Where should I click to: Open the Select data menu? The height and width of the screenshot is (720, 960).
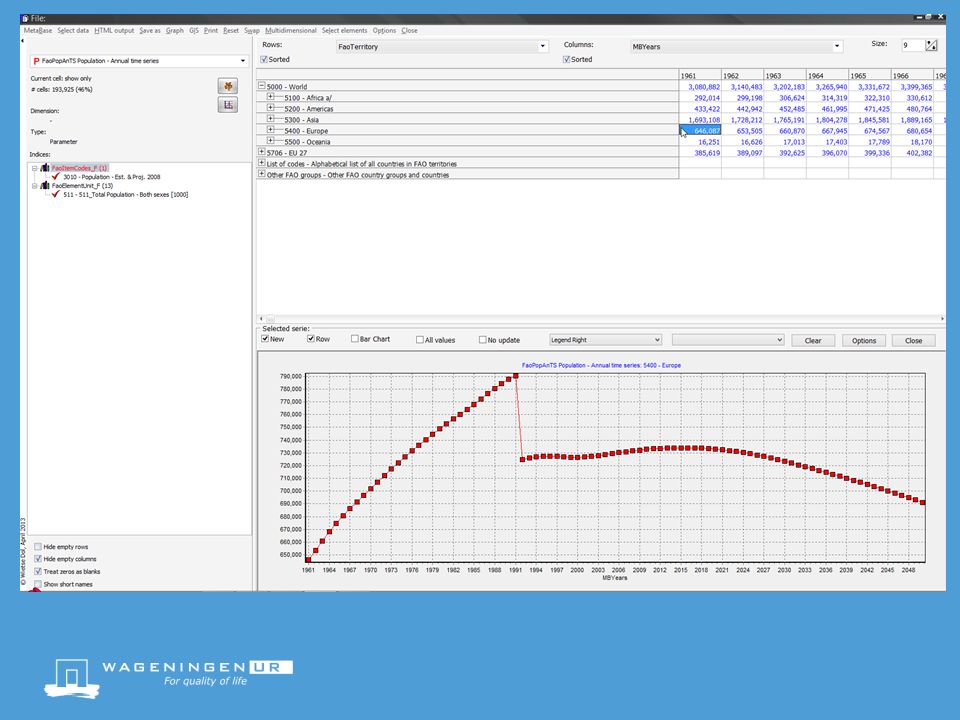click(x=73, y=31)
